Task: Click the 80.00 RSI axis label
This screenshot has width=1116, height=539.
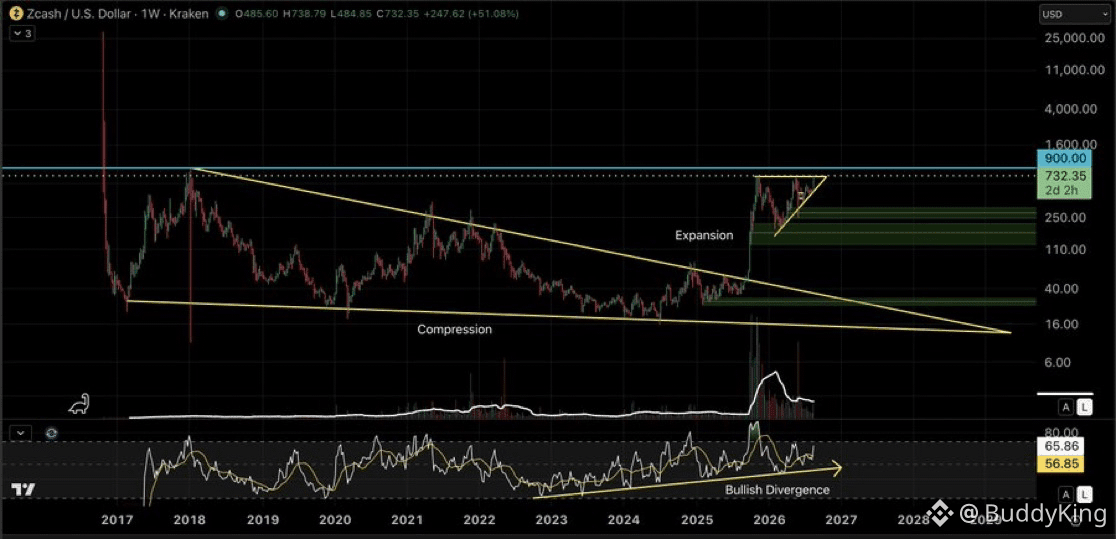Action: pyautogui.click(x=1060, y=433)
